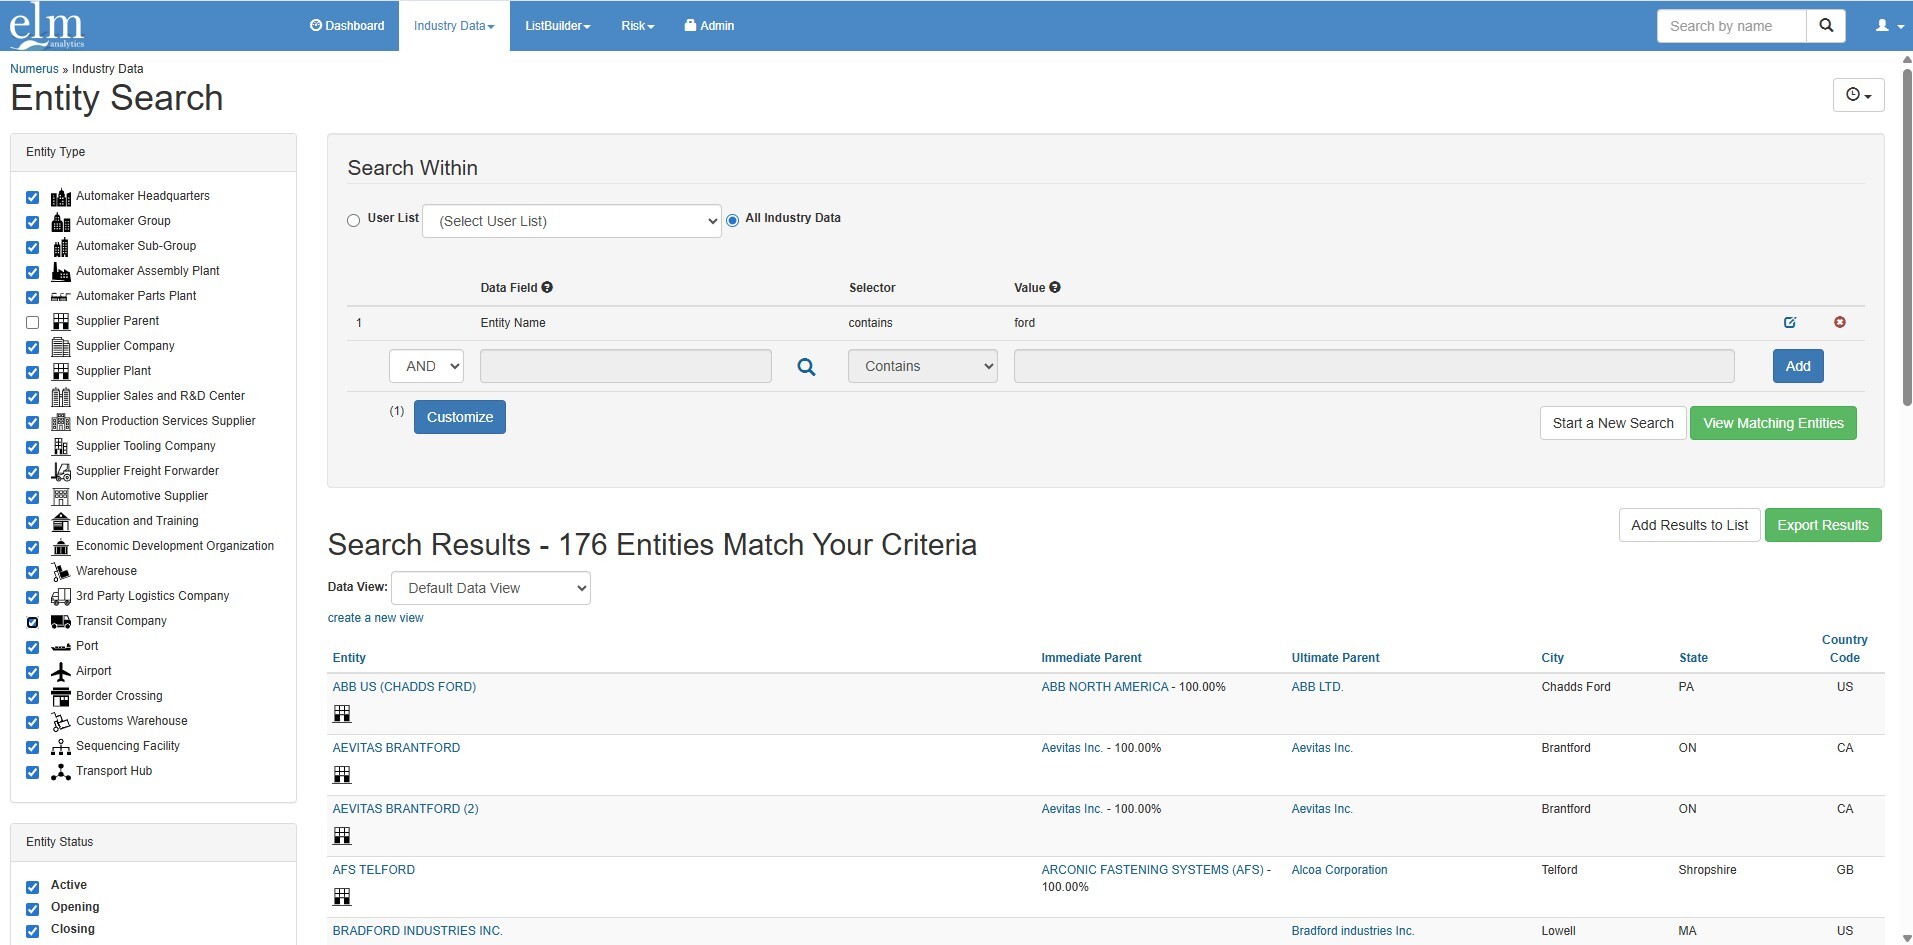
Task: Open the Default Data View dropdown
Action: coord(490,588)
